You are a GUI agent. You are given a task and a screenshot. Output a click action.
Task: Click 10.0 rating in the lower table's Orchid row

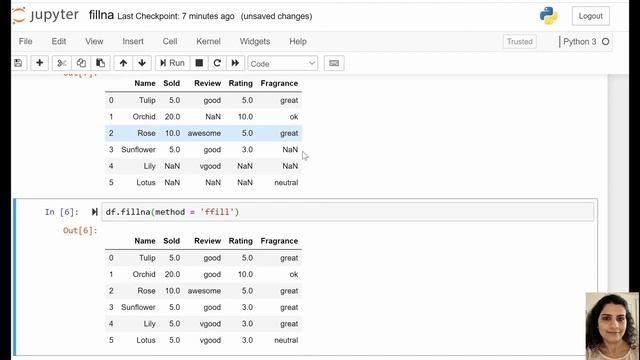245,274
